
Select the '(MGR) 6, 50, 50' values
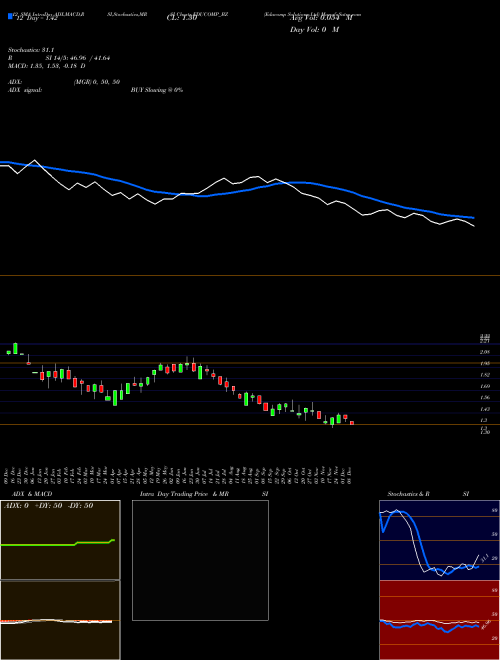pyautogui.click(x=97, y=82)
